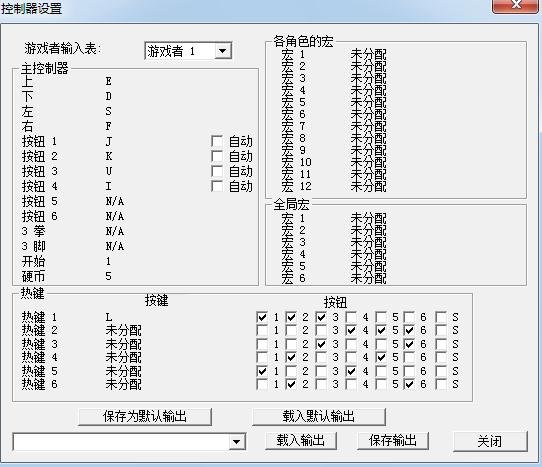Select 热键 1 key binding L

tap(109, 317)
